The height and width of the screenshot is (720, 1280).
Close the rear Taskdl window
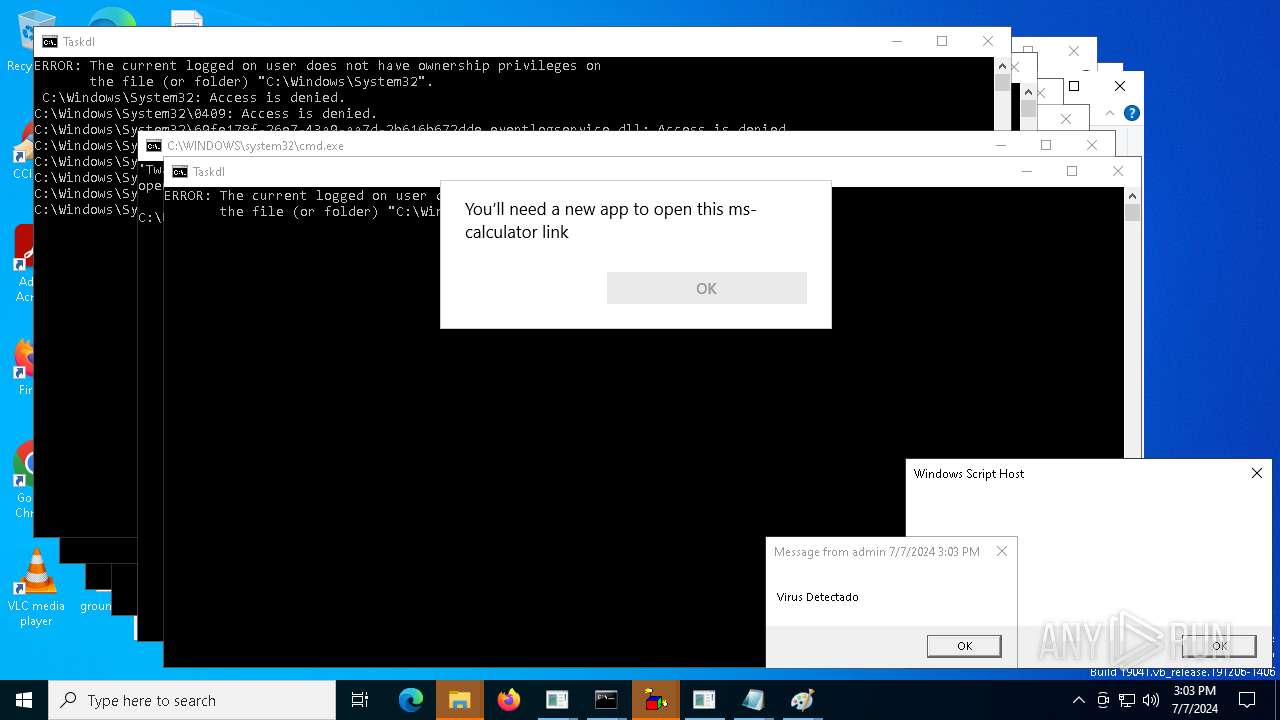[988, 41]
